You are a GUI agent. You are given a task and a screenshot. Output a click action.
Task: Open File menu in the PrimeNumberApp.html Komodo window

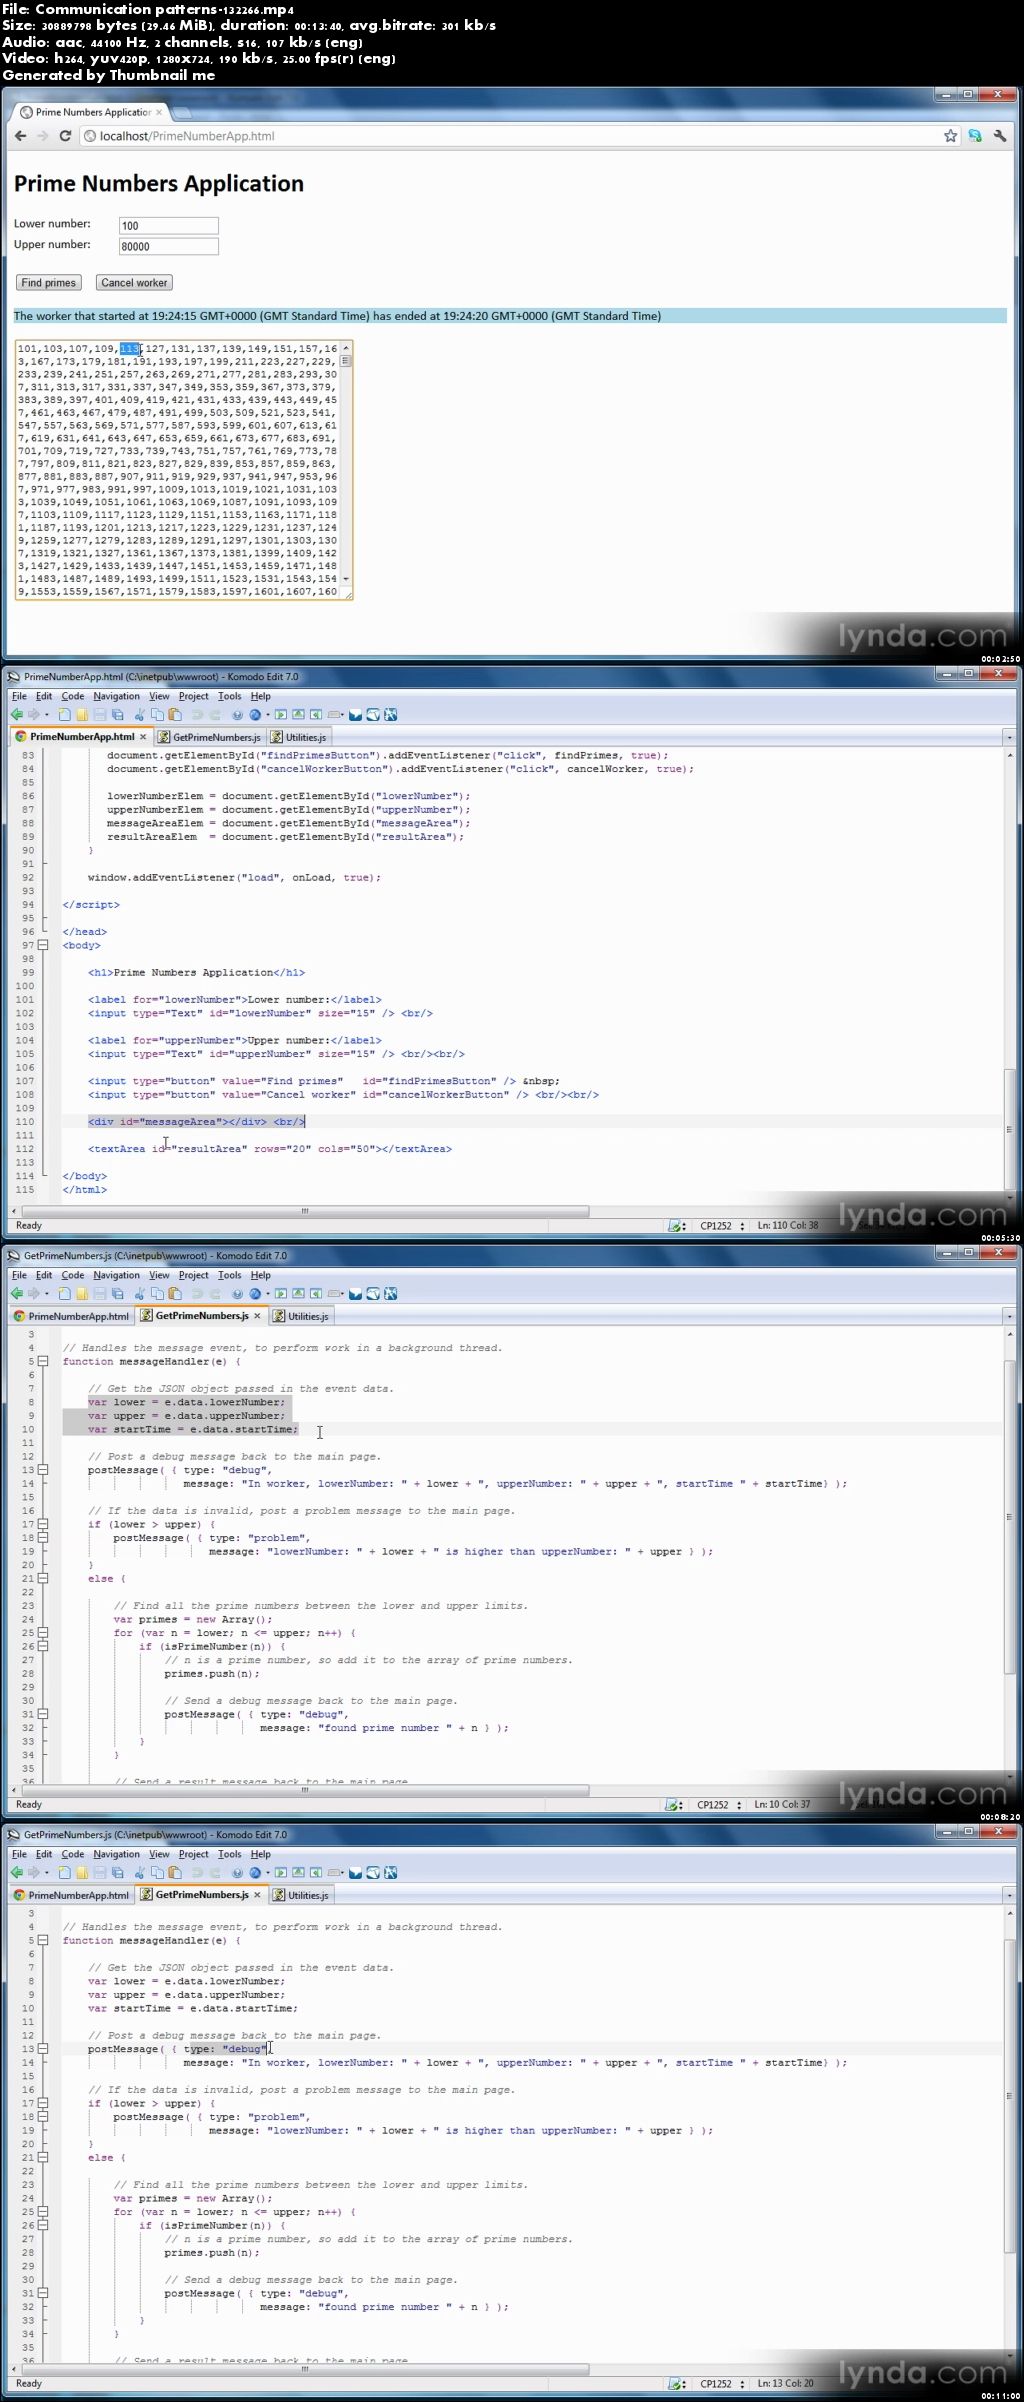point(18,696)
